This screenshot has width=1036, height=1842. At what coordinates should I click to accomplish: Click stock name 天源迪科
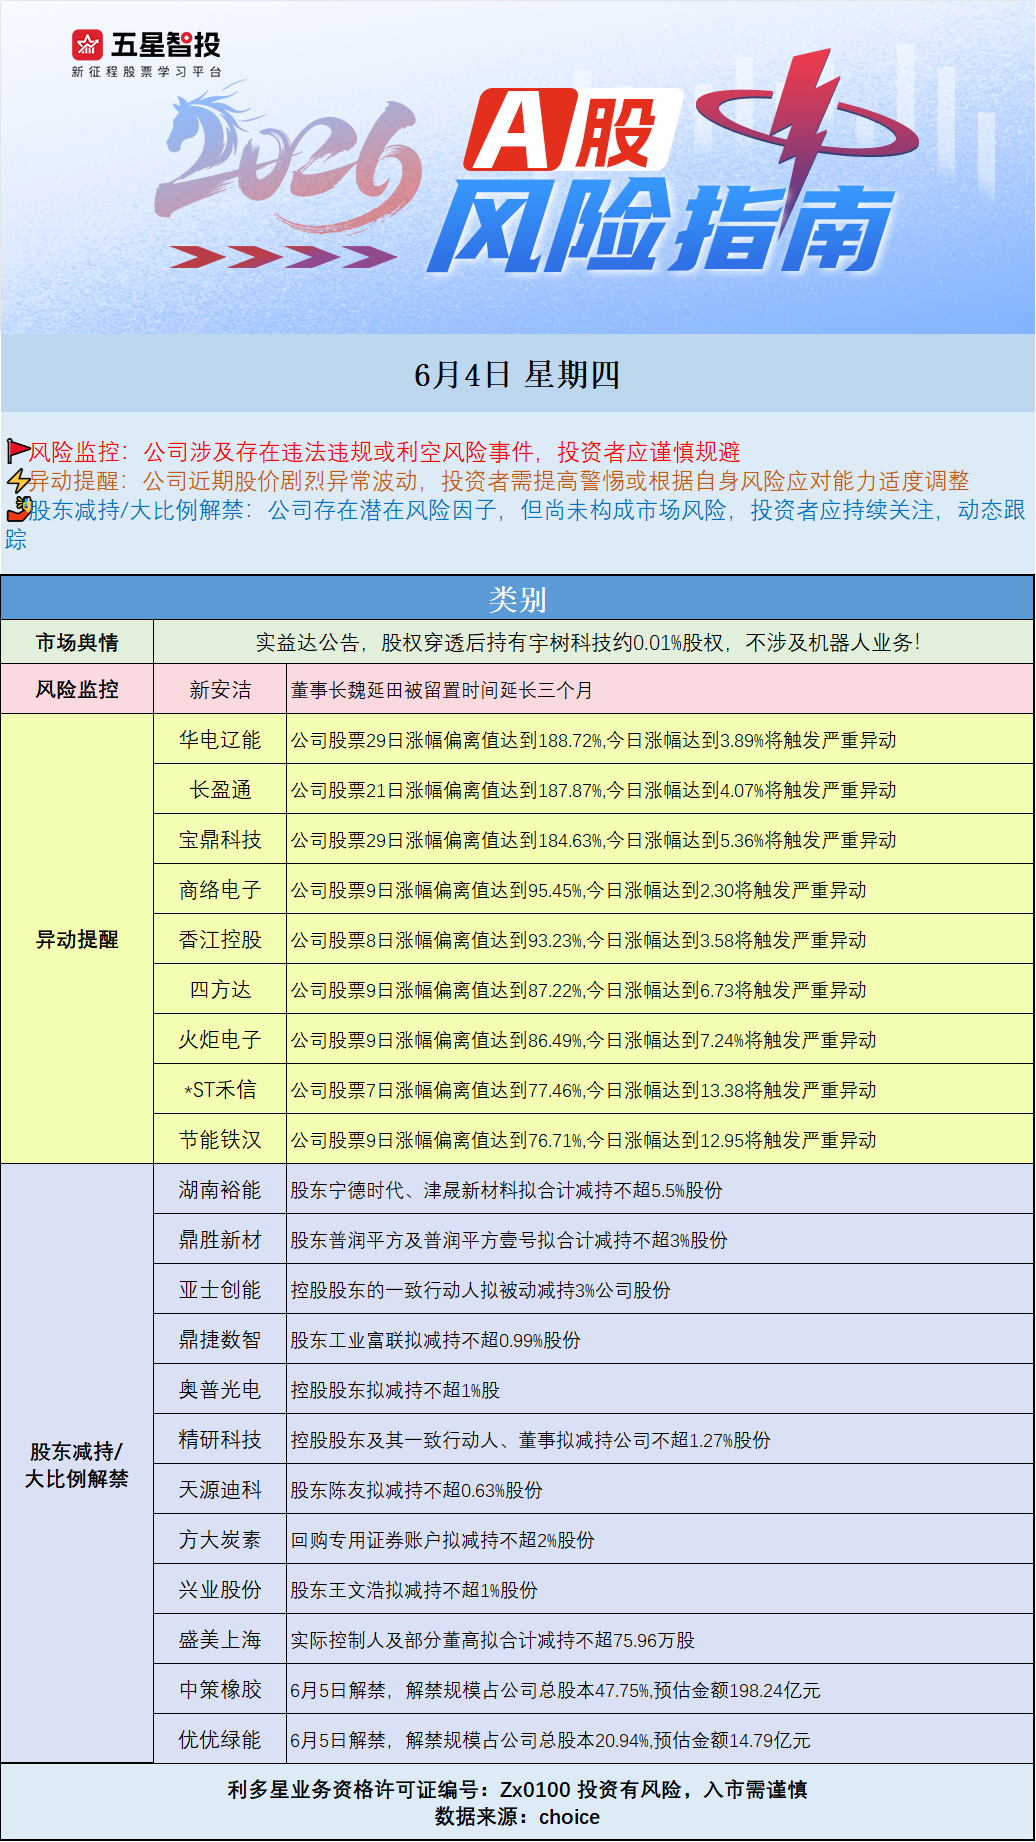click(220, 1489)
